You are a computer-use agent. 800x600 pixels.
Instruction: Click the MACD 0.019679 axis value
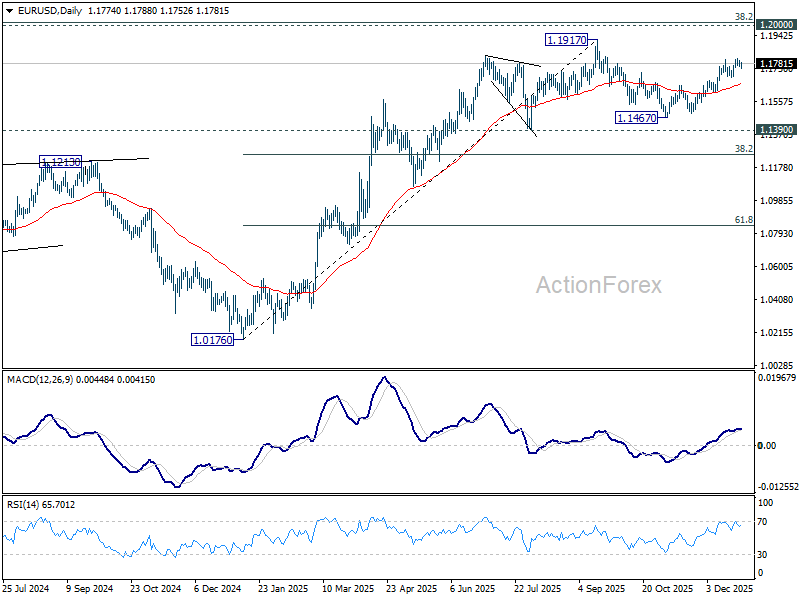[777, 378]
